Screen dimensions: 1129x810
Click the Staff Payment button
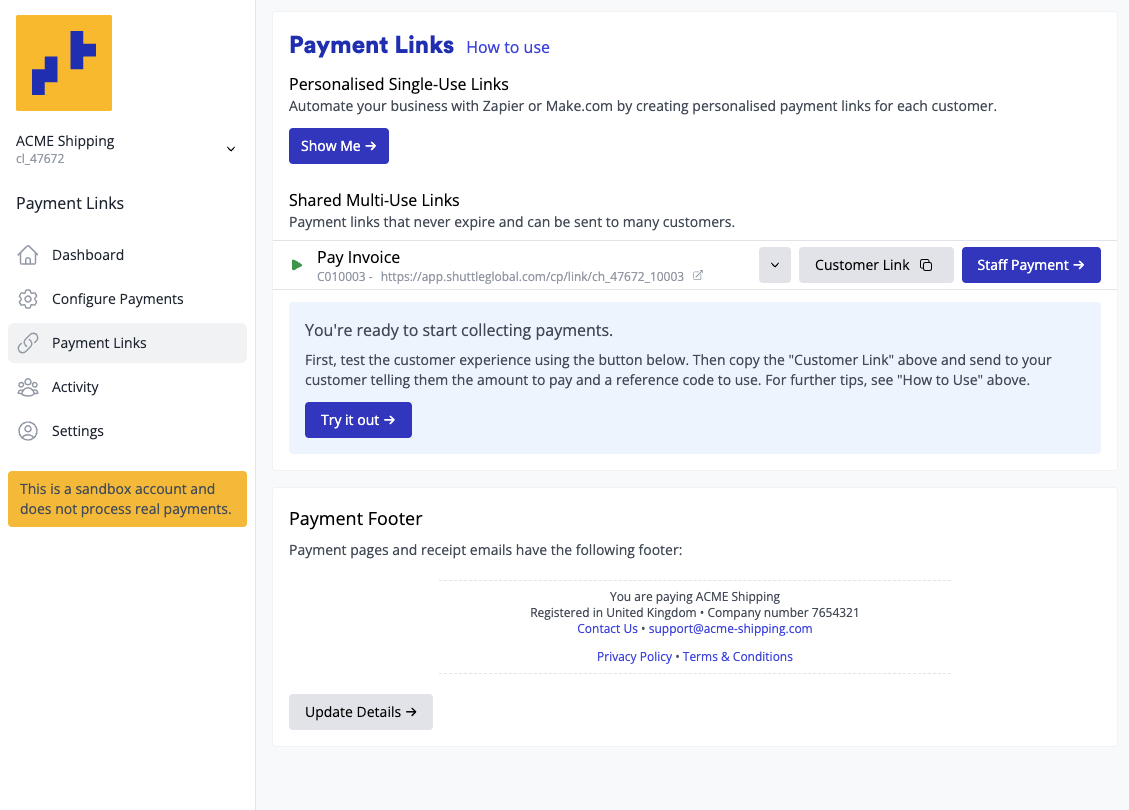pyautogui.click(x=1030, y=265)
